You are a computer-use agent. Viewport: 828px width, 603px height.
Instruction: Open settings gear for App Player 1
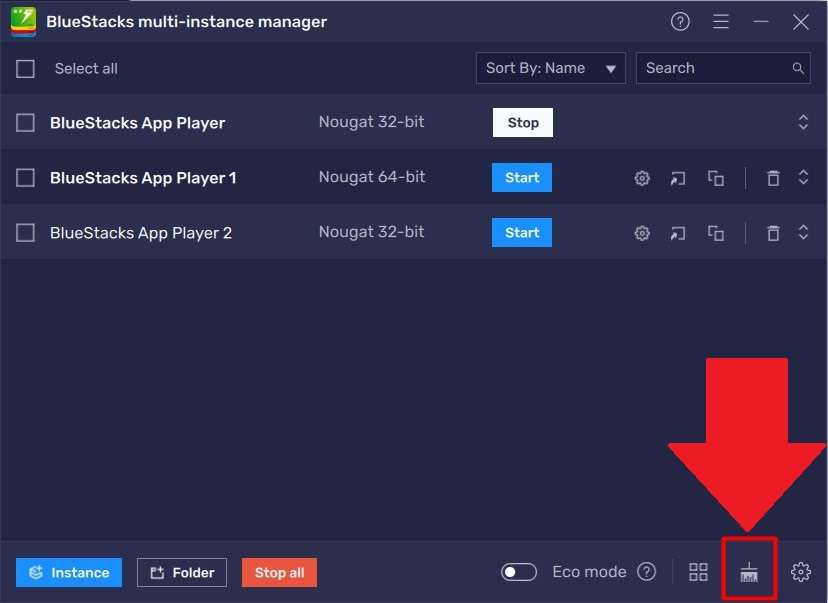point(642,178)
